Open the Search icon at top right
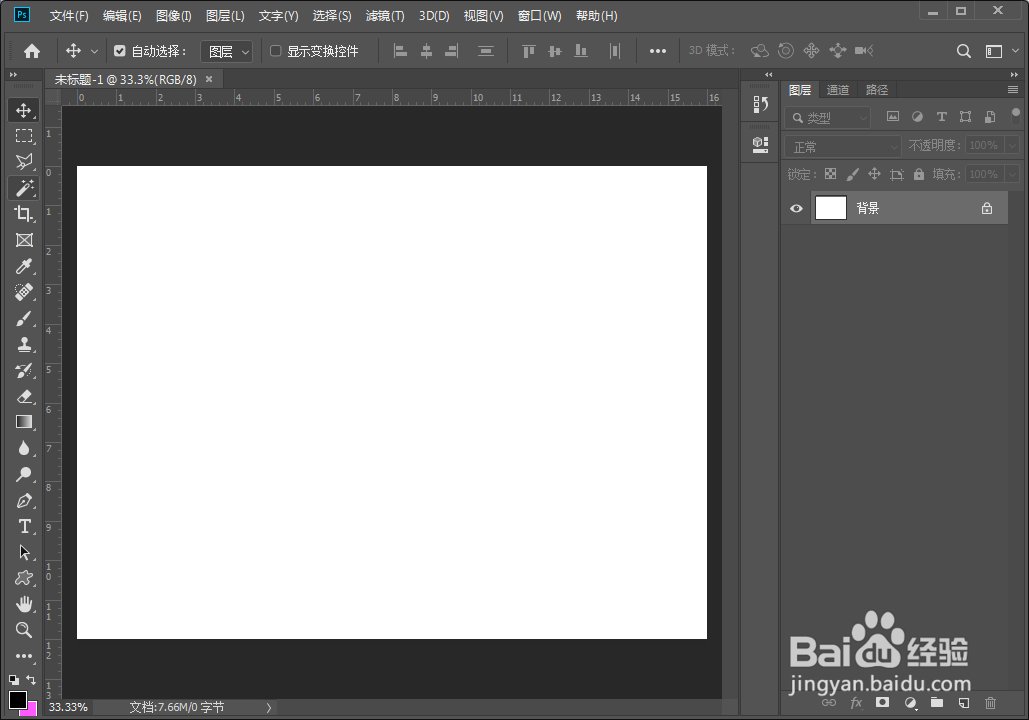This screenshot has width=1029, height=720. point(963,51)
